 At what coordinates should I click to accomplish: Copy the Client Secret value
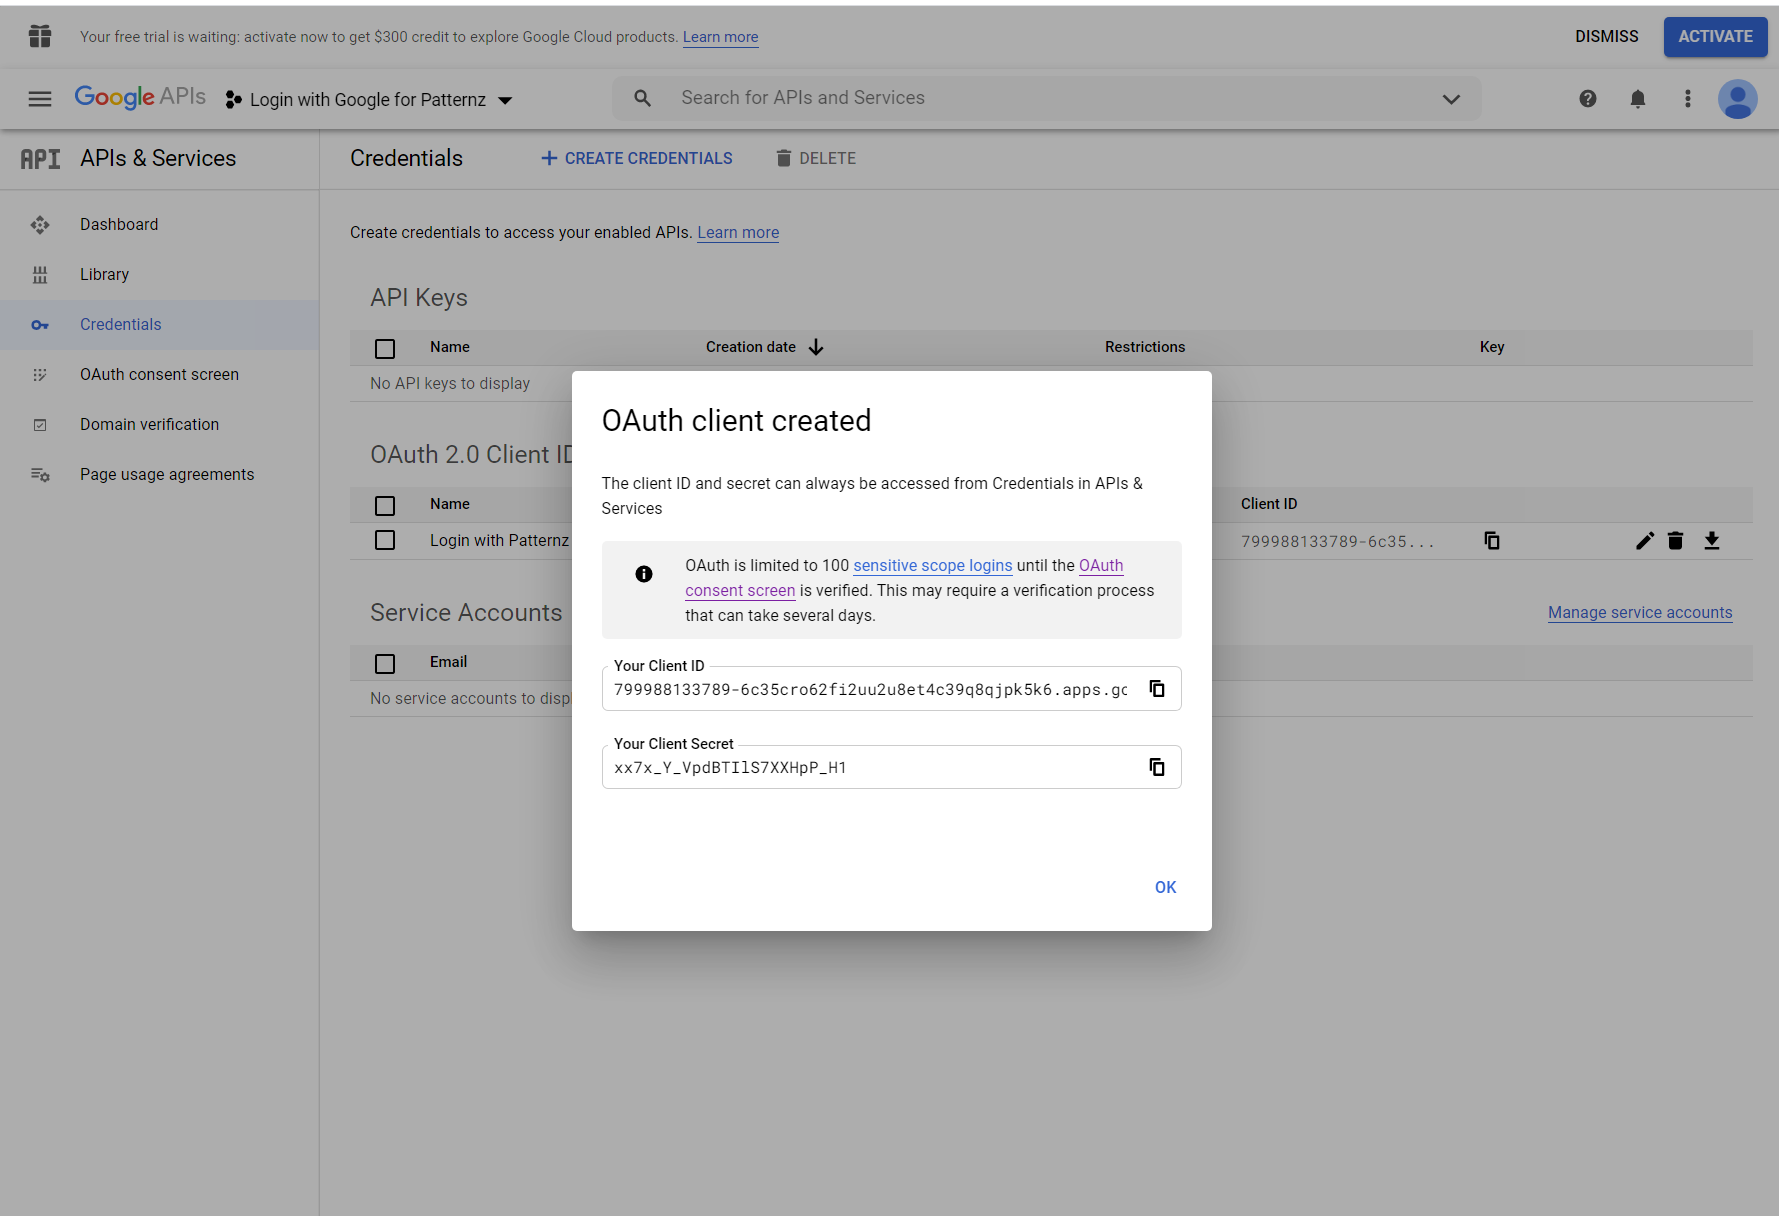click(1157, 767)
